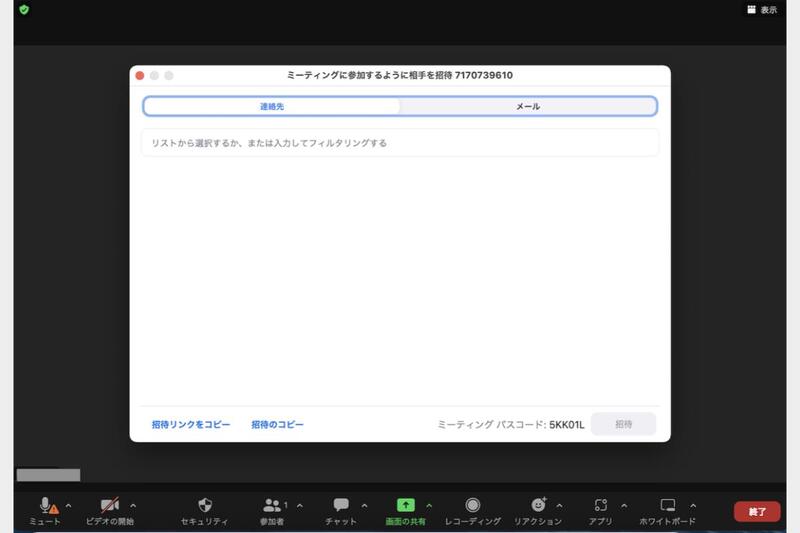Open share screen options caret
Screen dimensions: 800x533
point(429,505)
